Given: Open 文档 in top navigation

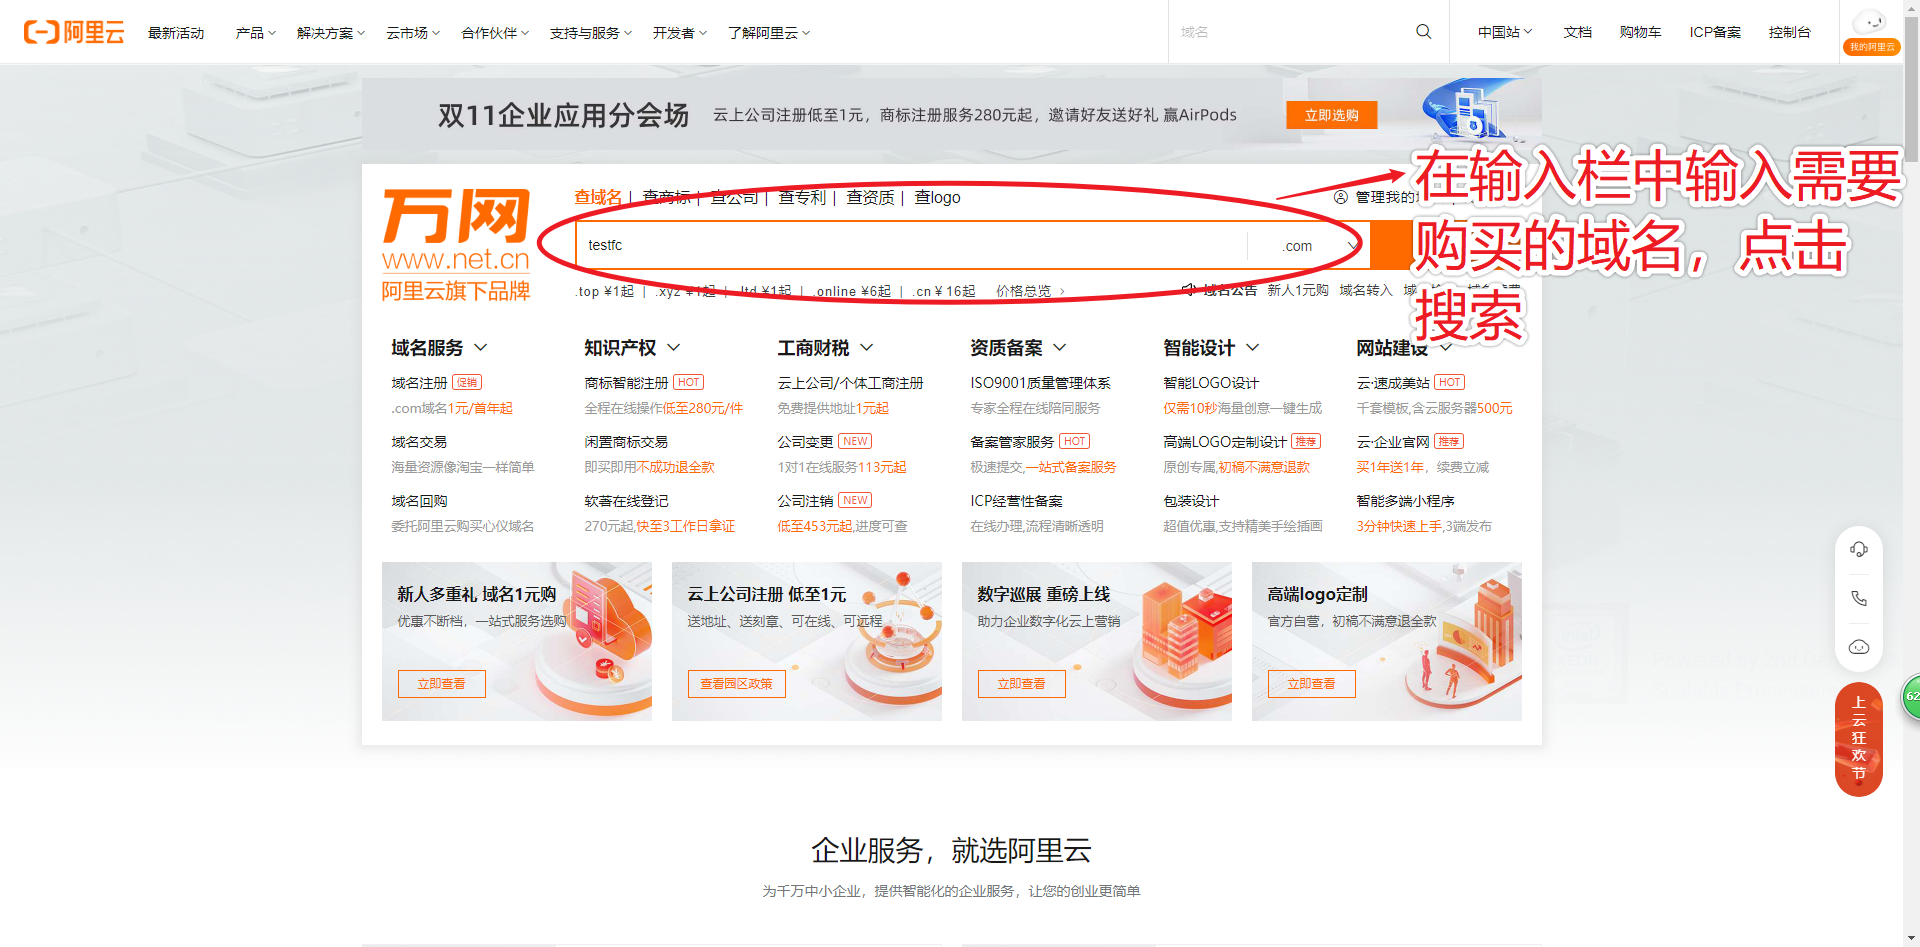Looking at the screenshot, I should point(1578,32).
